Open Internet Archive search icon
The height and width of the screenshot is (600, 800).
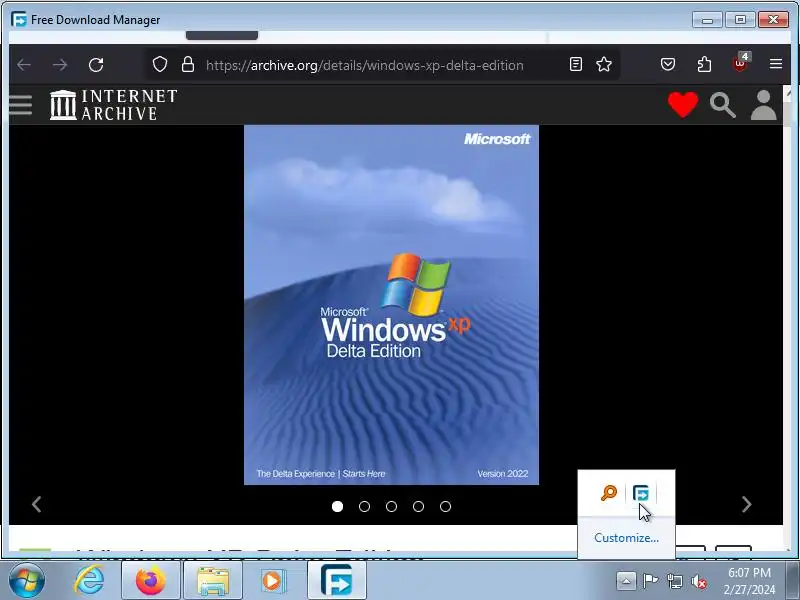tap(722, 106)
